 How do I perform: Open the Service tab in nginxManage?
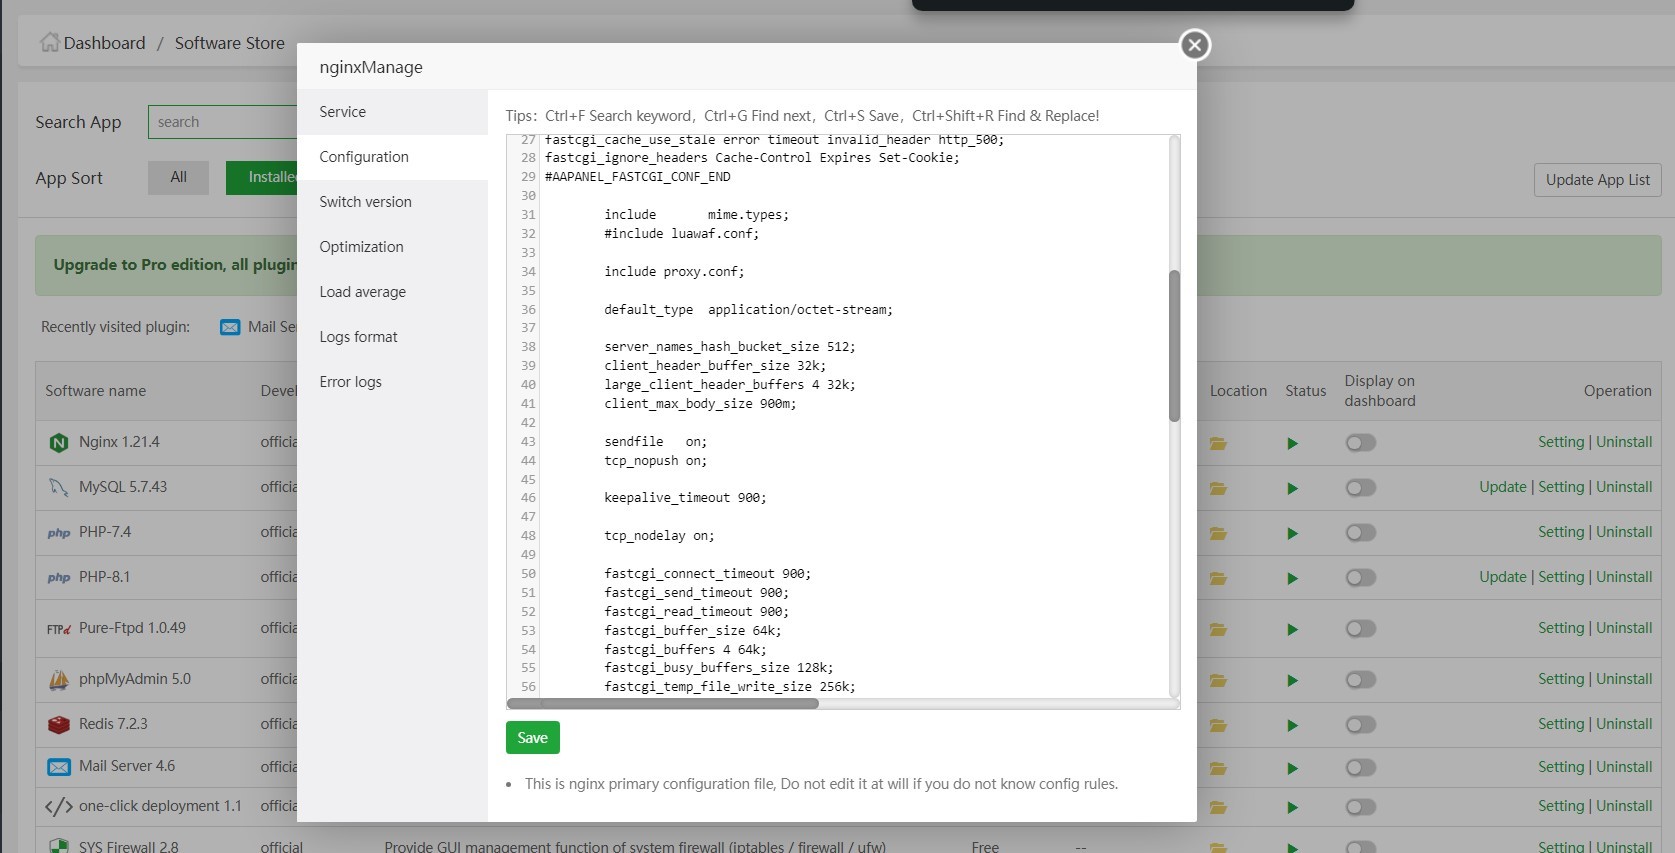(x=392, y=112)
